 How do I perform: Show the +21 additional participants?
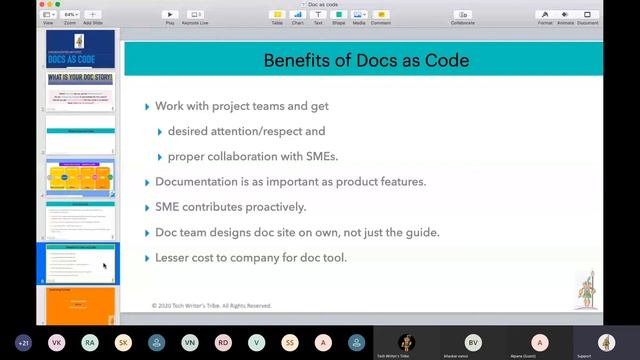coord(23,343)
